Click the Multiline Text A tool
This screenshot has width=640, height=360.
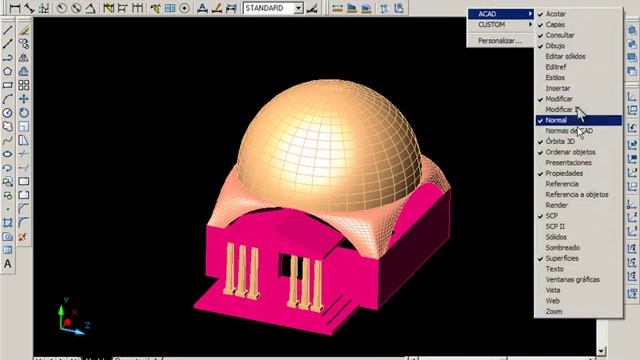7,264
